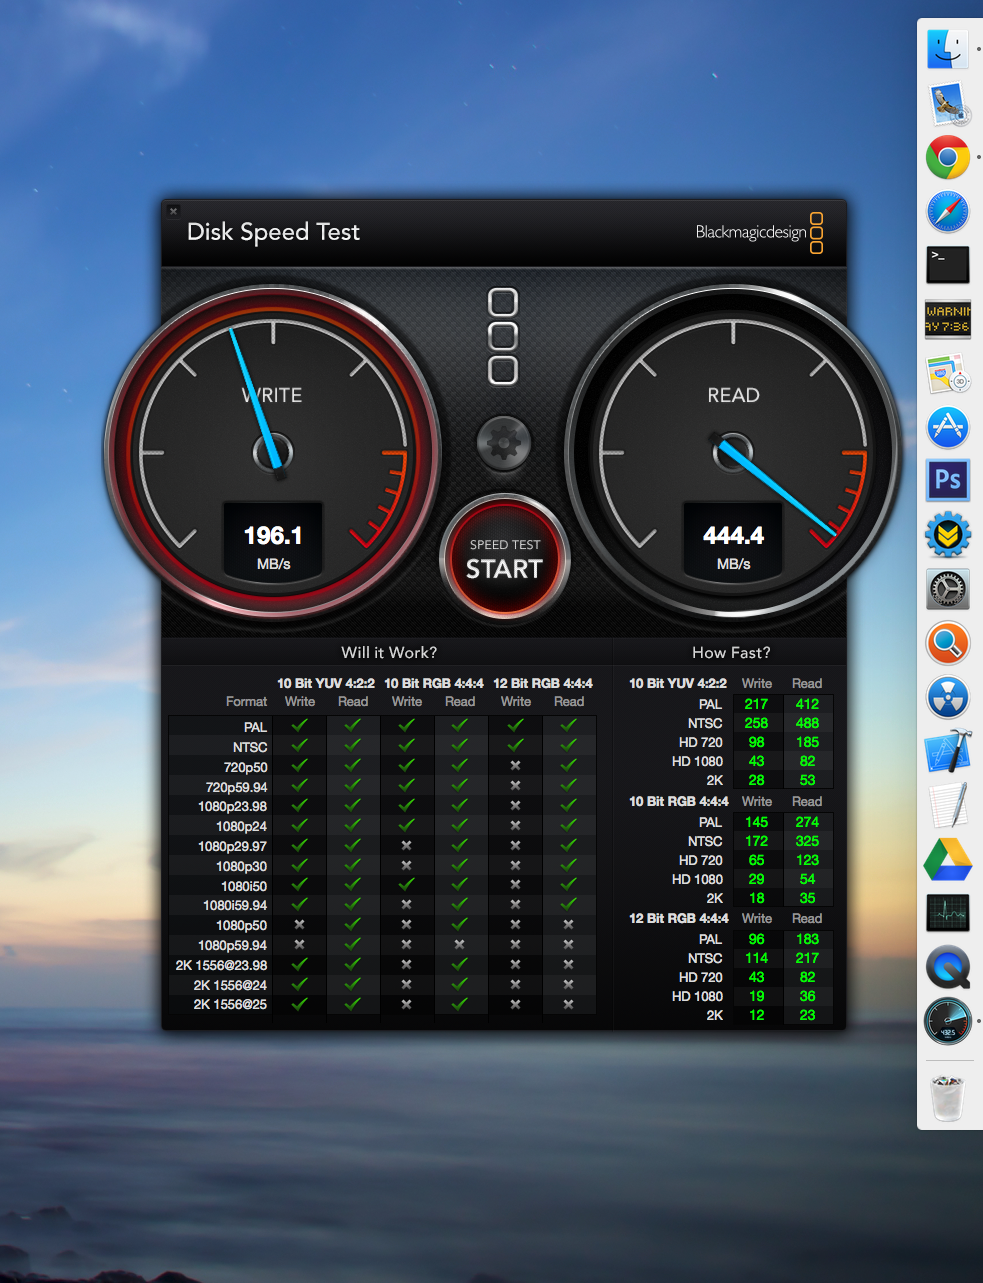Click 10 Bit YUV 4:2:2 column header in Will it Work
This screenshot has width=983, height=1283.
click(326, 683)
